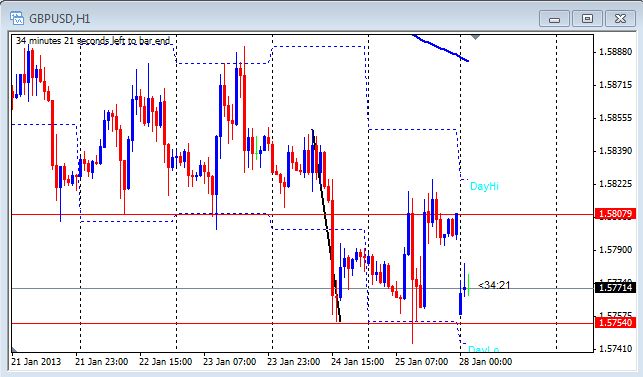
Task: Click the GBPUSD,H1 window title text
Action: coord(59,18)
